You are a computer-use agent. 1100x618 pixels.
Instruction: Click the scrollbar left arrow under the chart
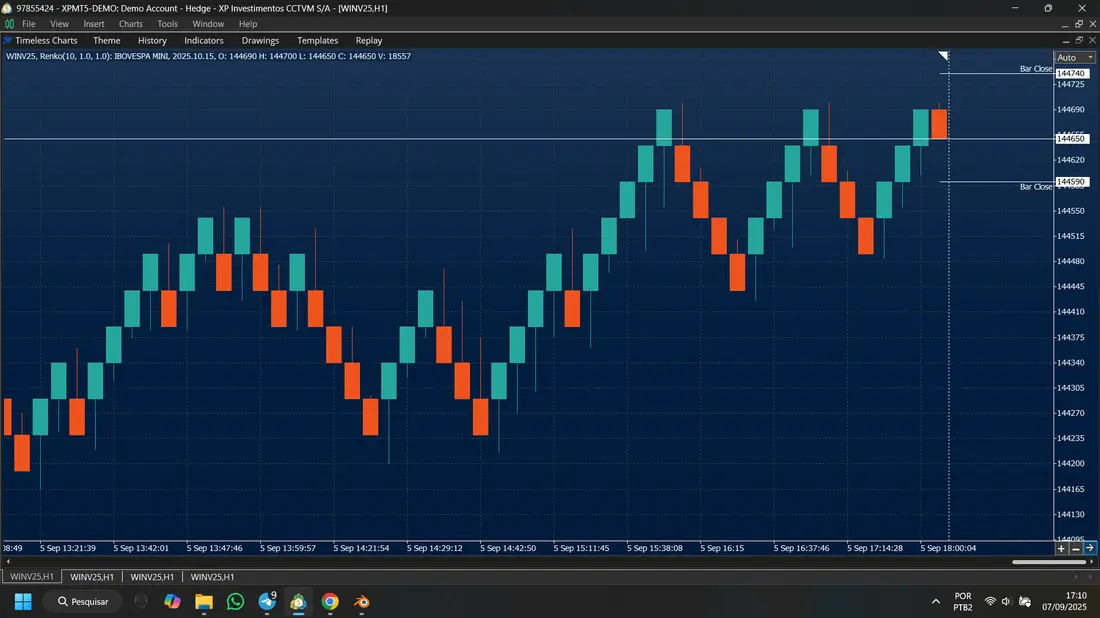point(8,562)
